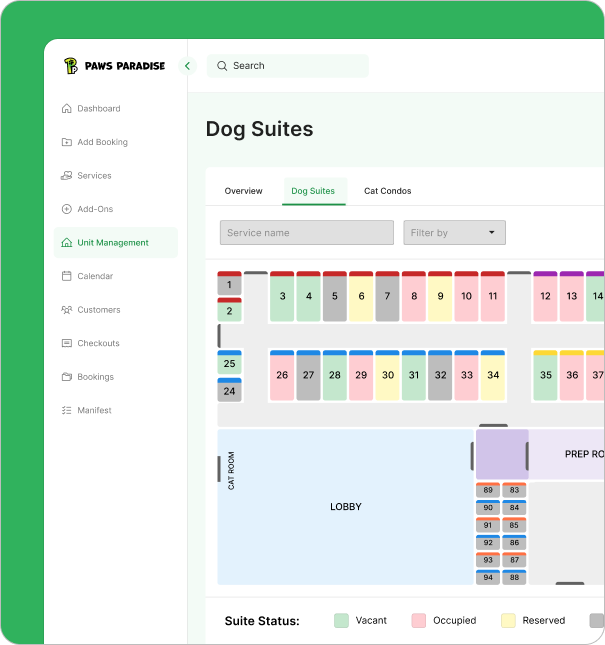Screen dimensions: 605x645
Task: Select suite 12 with purple header
Action: pyautogui.click(x=545, y=296)
